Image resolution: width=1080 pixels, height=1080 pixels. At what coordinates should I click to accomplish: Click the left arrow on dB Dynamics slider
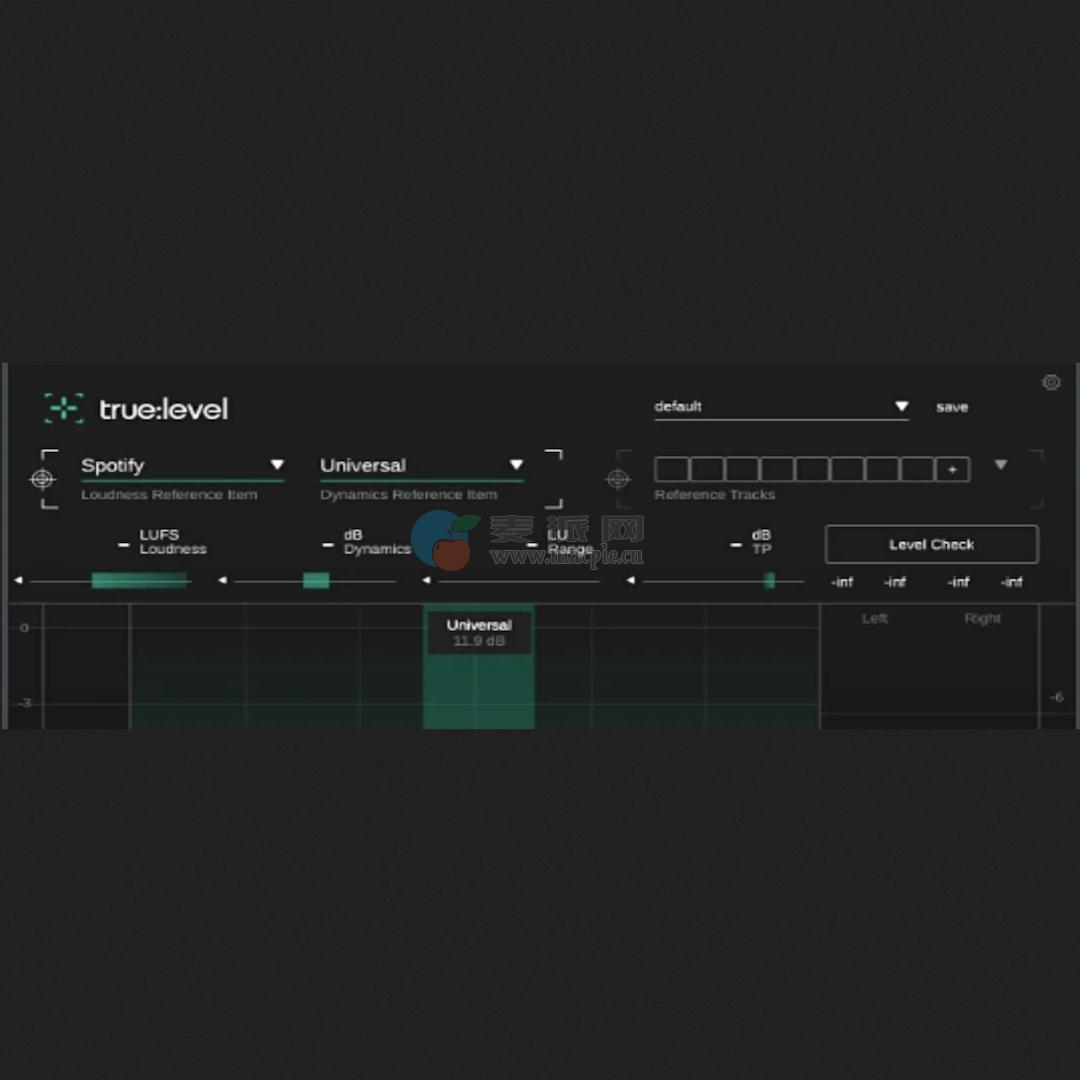tap(224, 579)
